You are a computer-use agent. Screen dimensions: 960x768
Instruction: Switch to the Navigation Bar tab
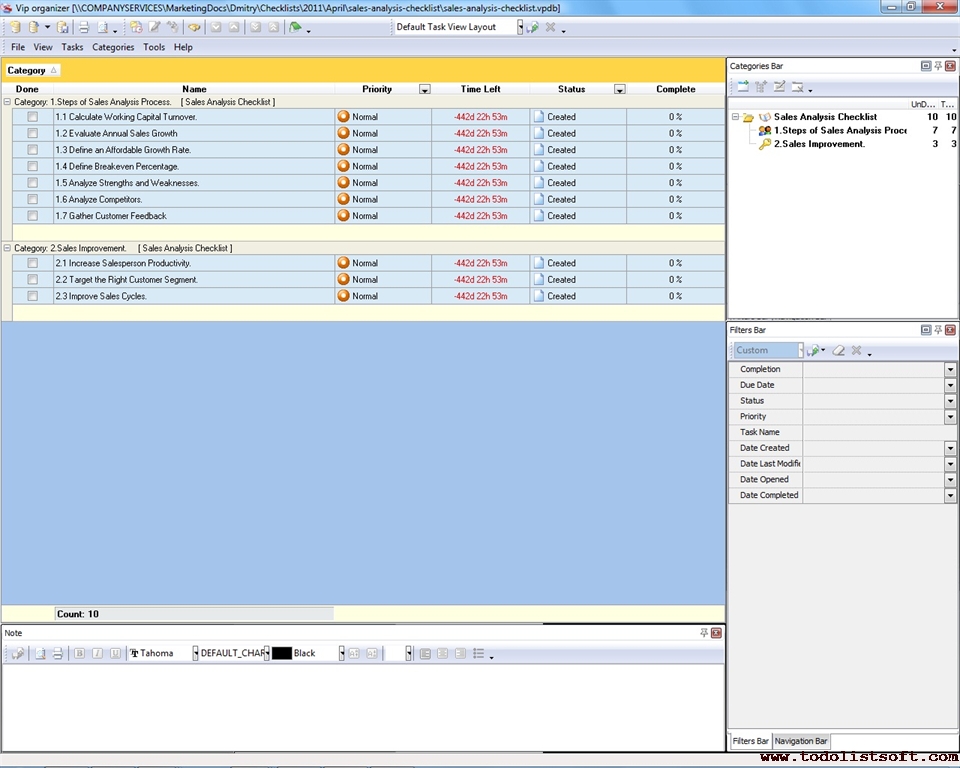coord(801,741)
